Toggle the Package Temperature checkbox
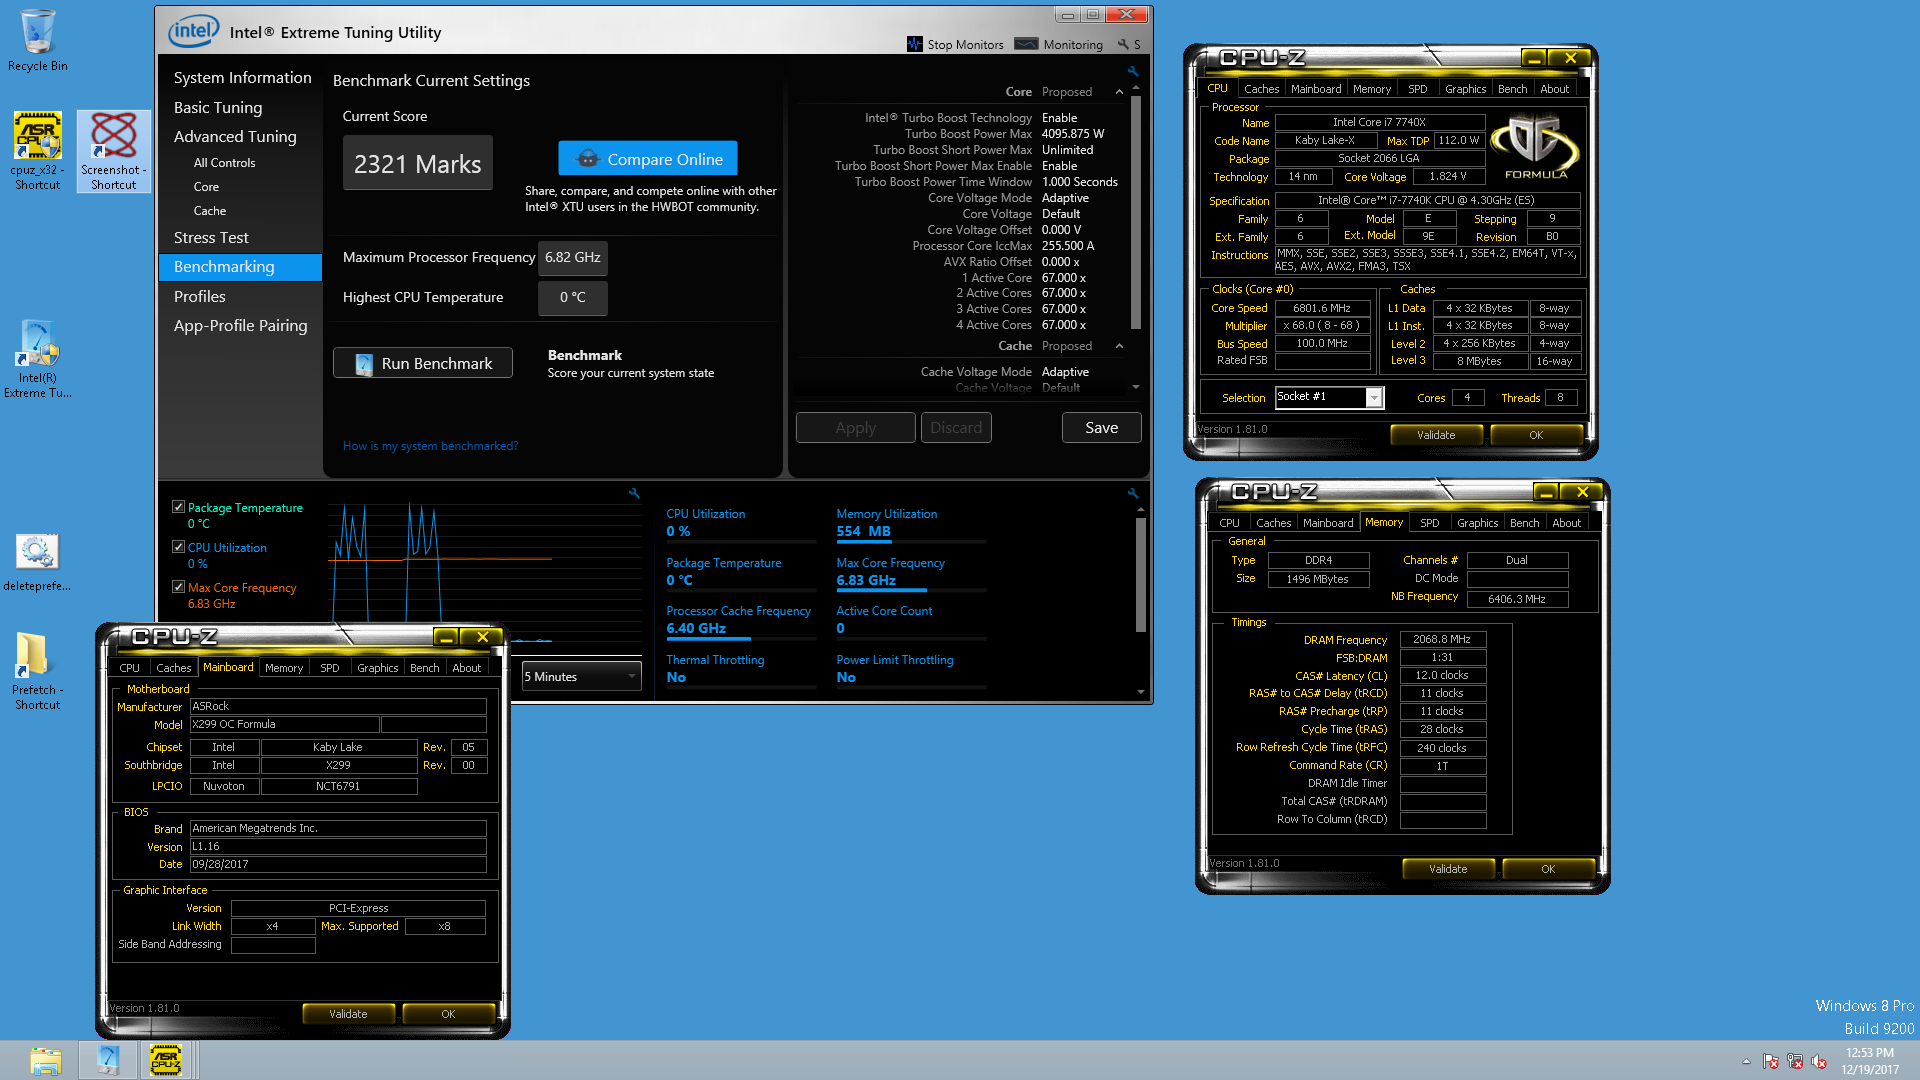The image size is (1920, 1080). [178, 507]
